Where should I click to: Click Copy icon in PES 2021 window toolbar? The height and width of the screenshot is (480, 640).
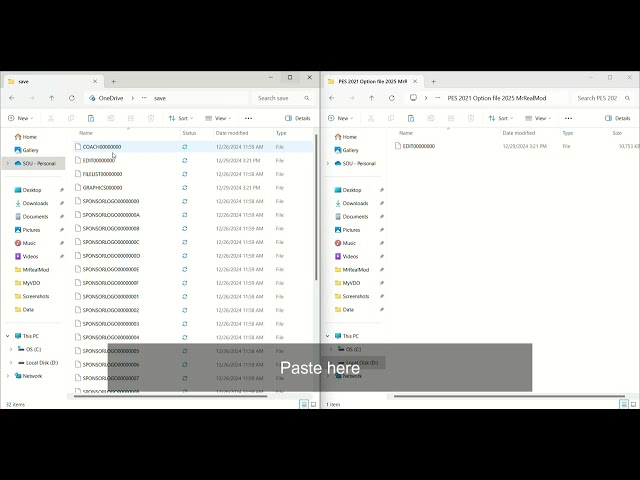point(391,118)
